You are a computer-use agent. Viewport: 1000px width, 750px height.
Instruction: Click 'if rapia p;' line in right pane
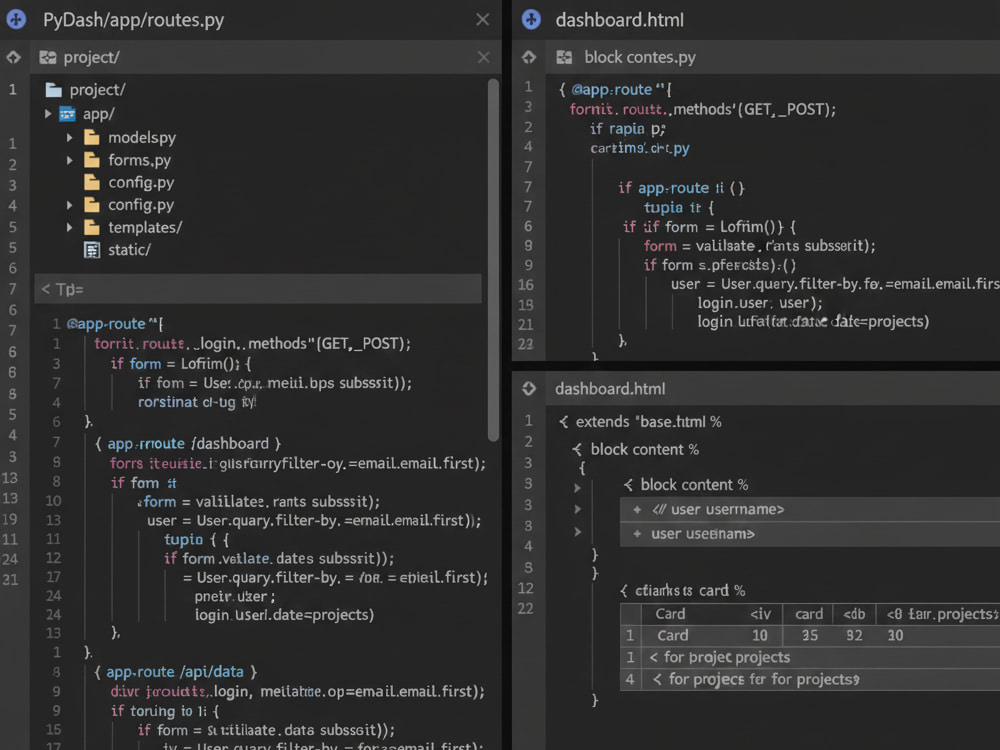tap(628, 128)
